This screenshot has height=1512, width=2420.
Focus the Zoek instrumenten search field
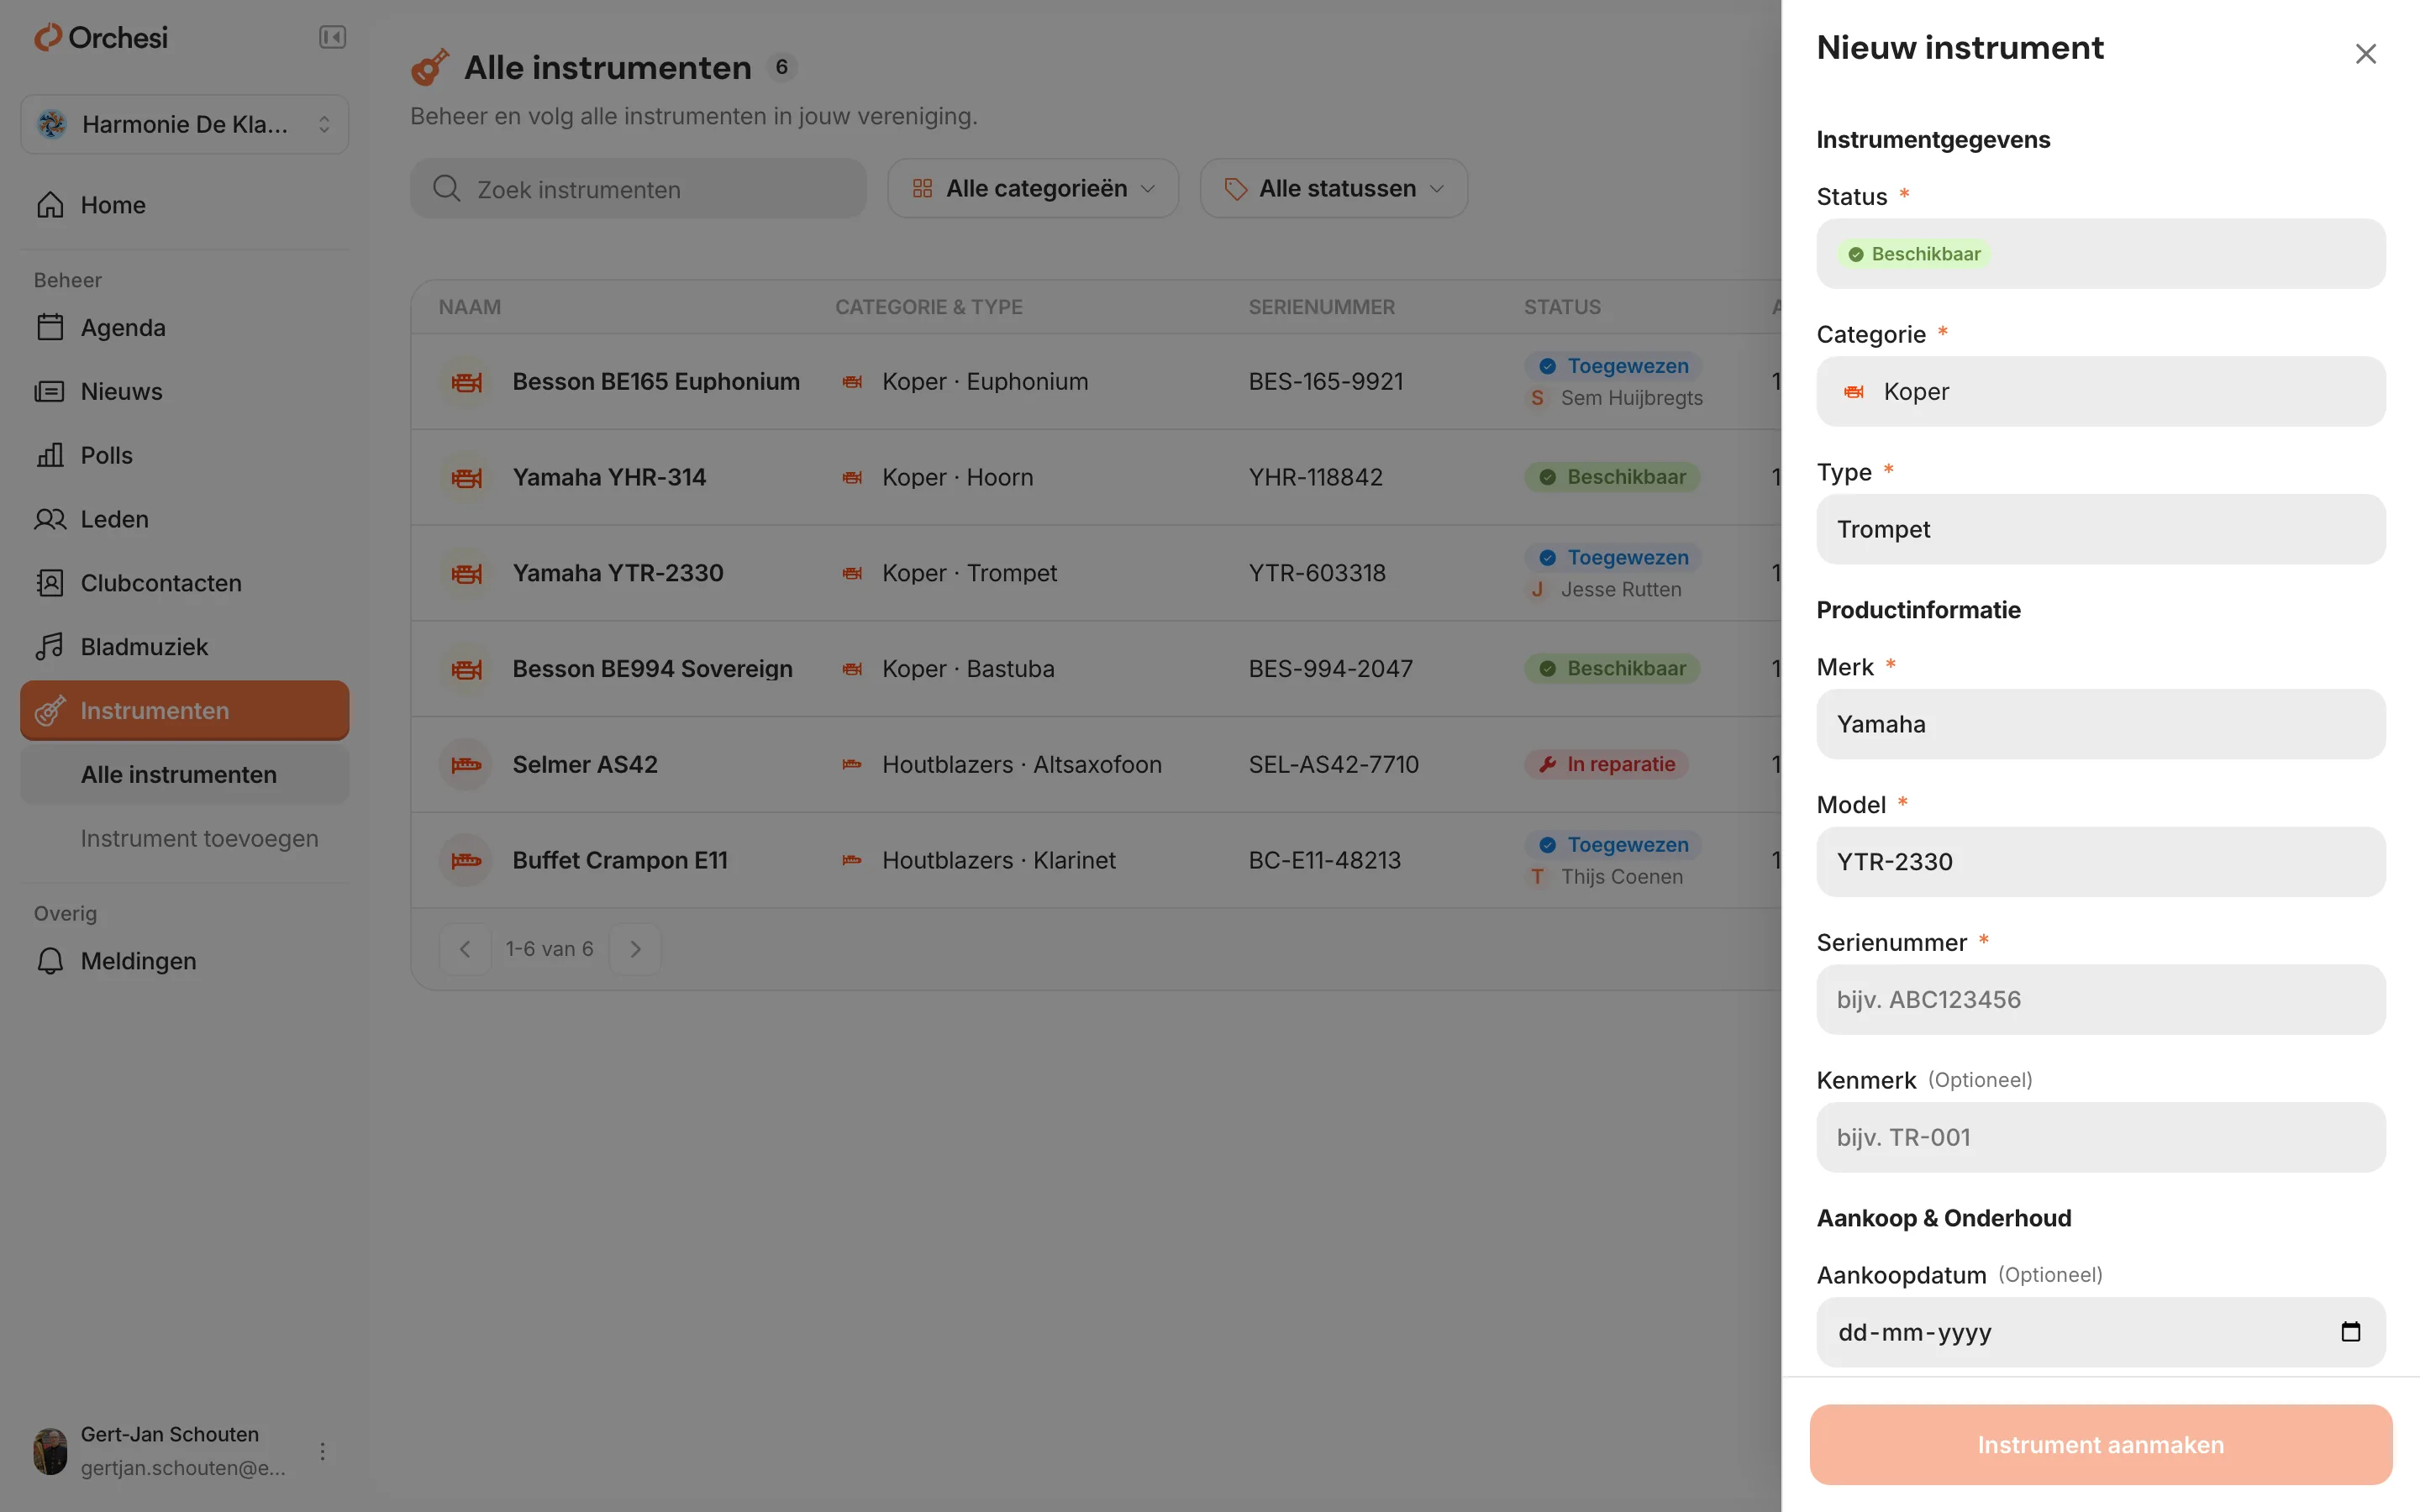coord(638,189)
